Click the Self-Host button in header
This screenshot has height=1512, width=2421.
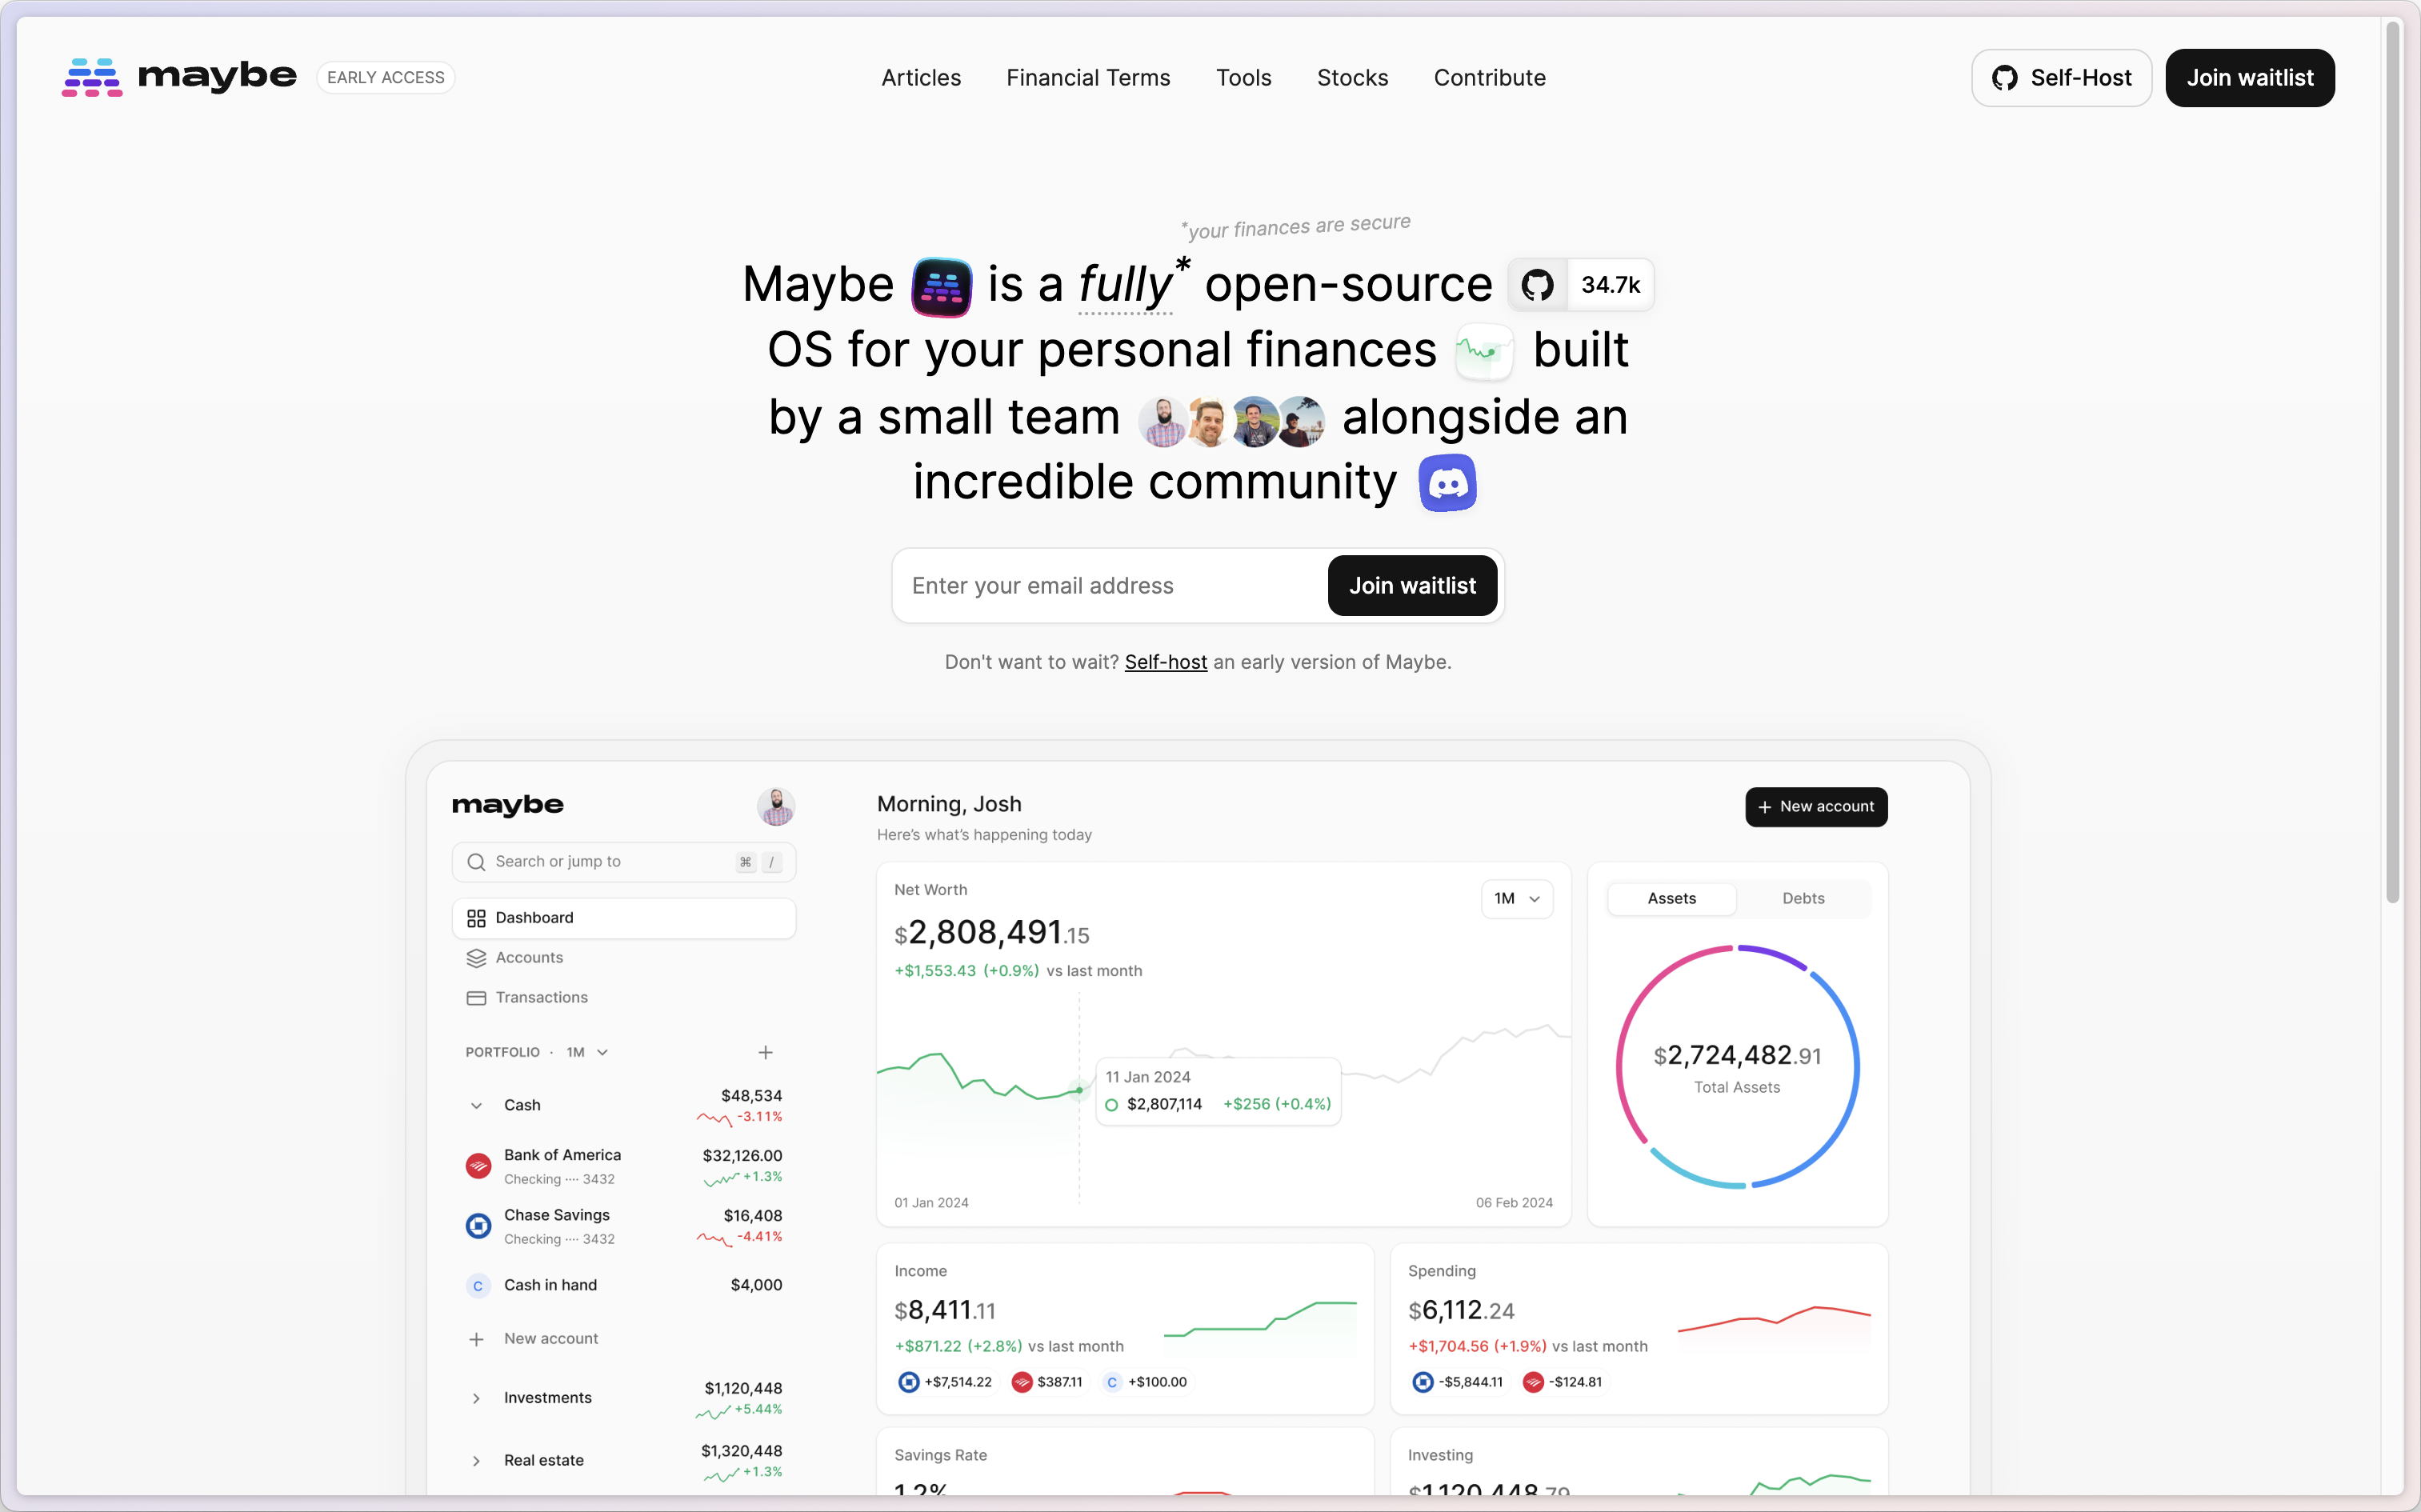pyautogui.click(x=2061, y=78)
